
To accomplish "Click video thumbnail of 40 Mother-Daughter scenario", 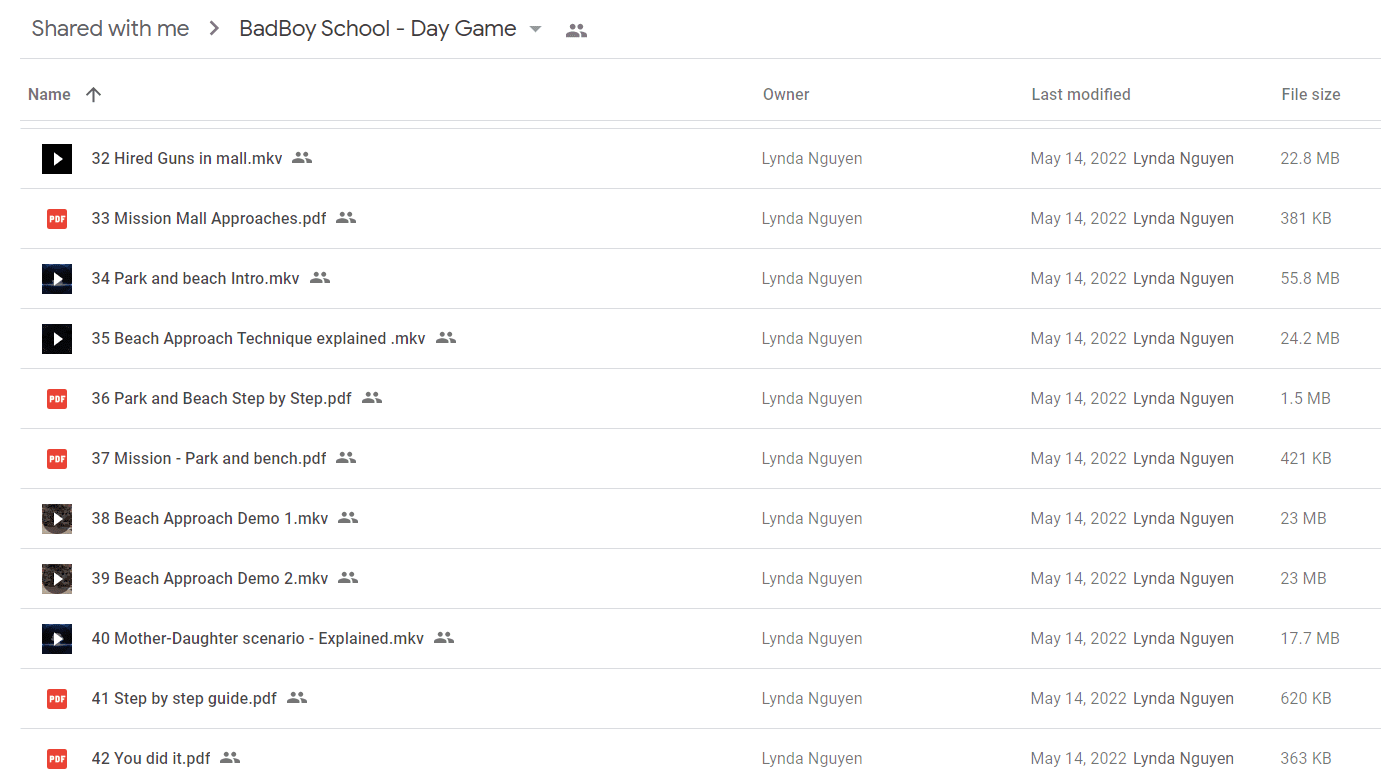I will coord(57,638).
